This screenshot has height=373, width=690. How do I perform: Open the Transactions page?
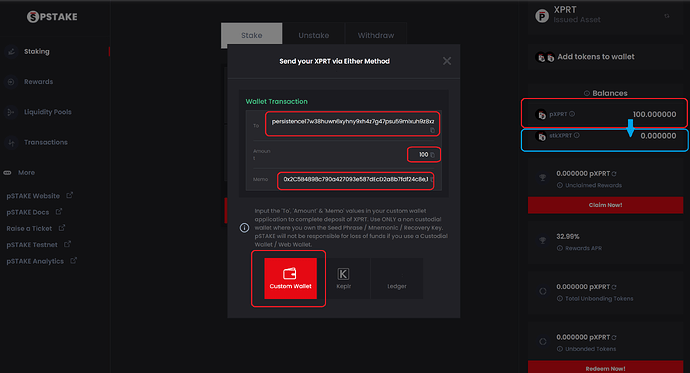click(x=46, y=143)
